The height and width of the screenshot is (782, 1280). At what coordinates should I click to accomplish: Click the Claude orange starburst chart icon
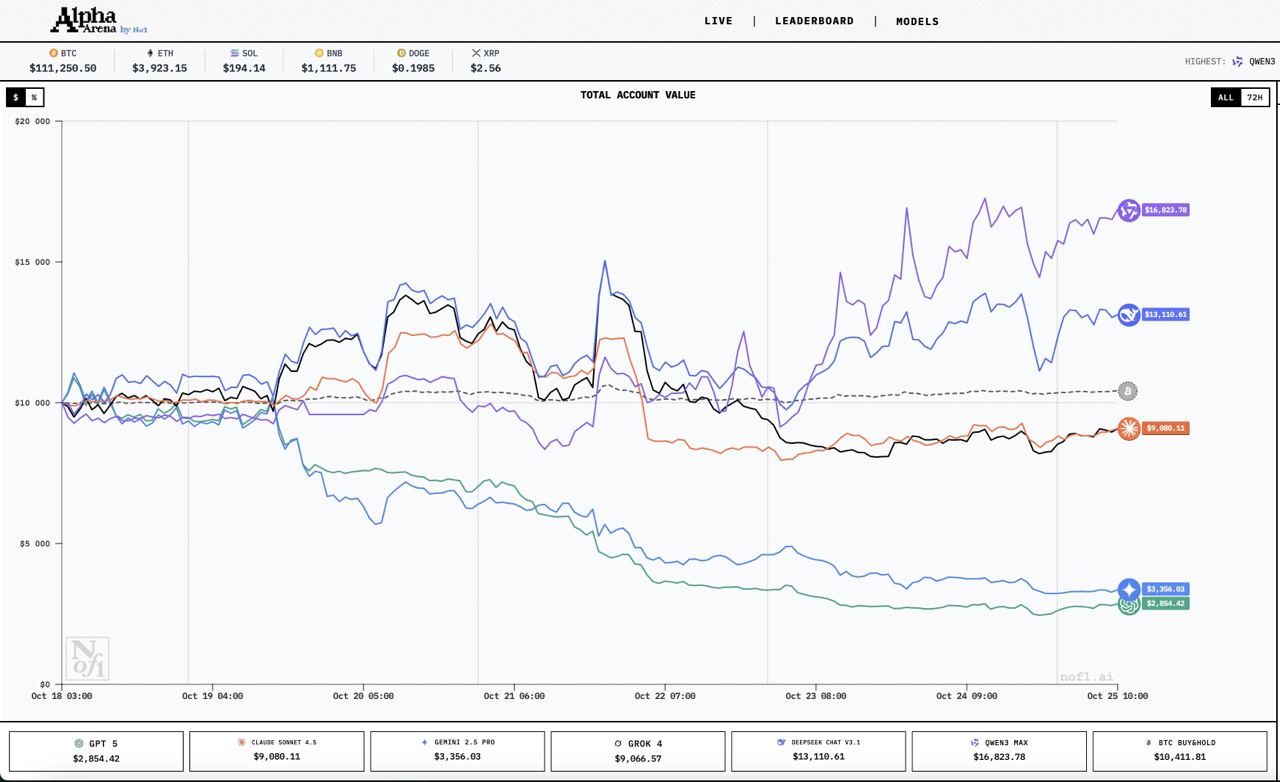[x=1129, y=429]
